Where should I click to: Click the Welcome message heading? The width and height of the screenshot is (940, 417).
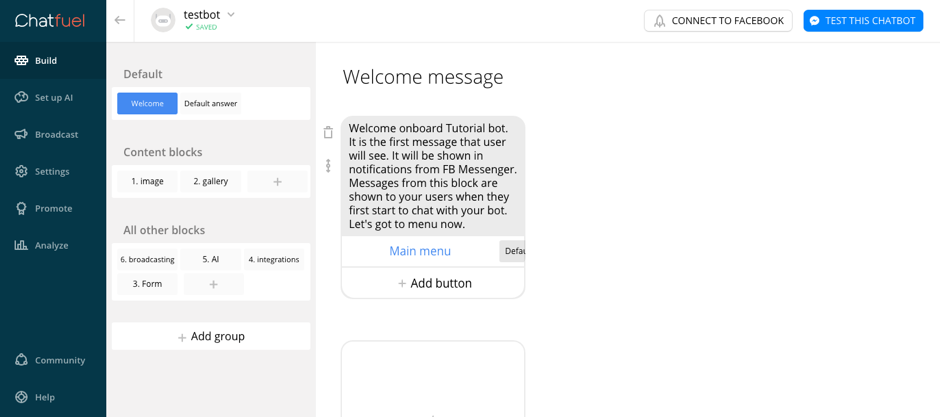click(423, 77)
